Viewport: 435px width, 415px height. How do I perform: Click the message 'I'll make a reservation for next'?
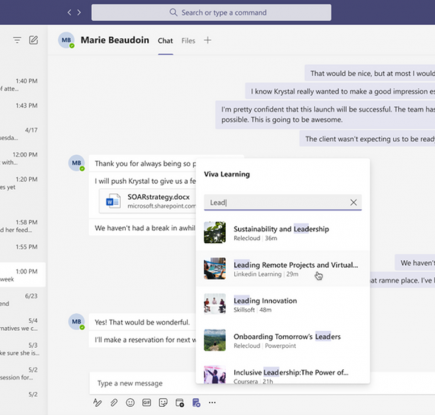143,340
